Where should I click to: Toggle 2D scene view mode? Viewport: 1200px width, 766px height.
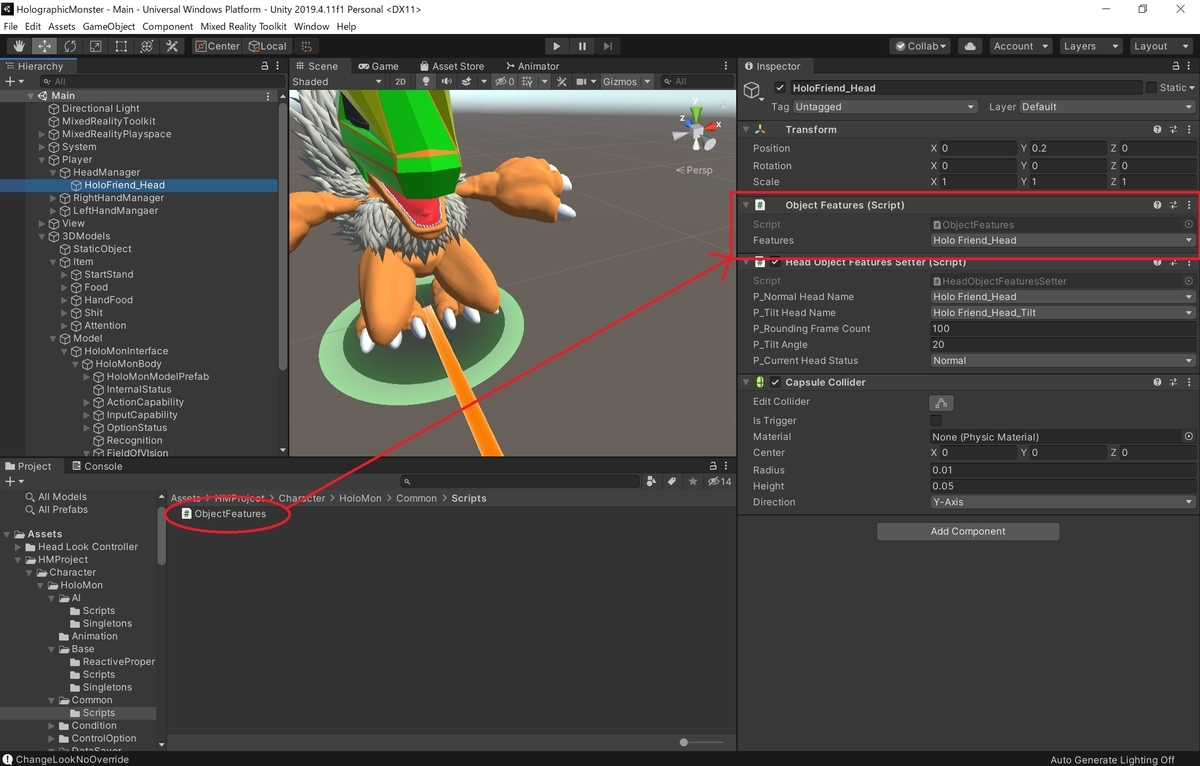click(x=400, y=82)
